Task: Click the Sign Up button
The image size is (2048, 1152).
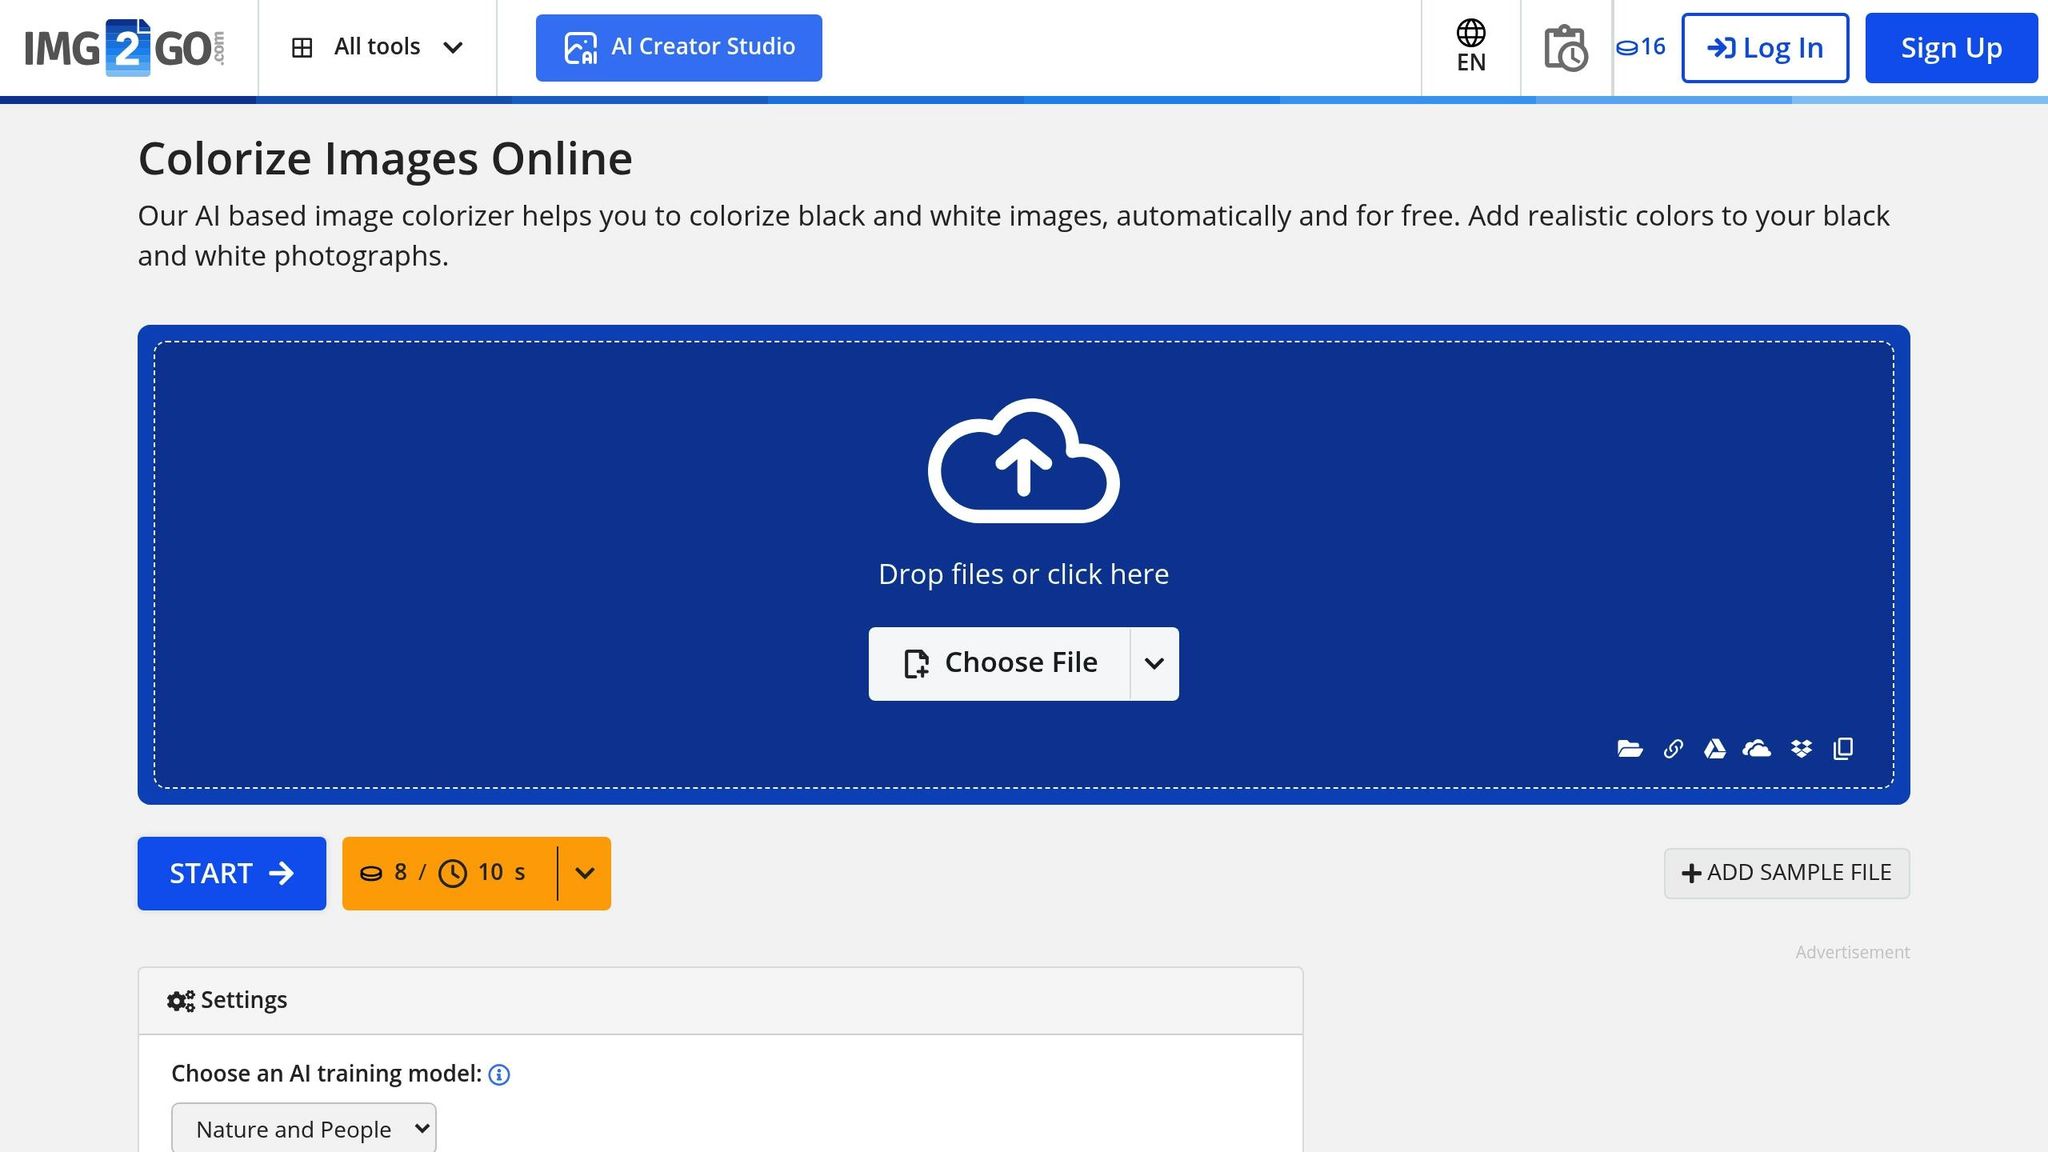Action: tap(1951, 48)
